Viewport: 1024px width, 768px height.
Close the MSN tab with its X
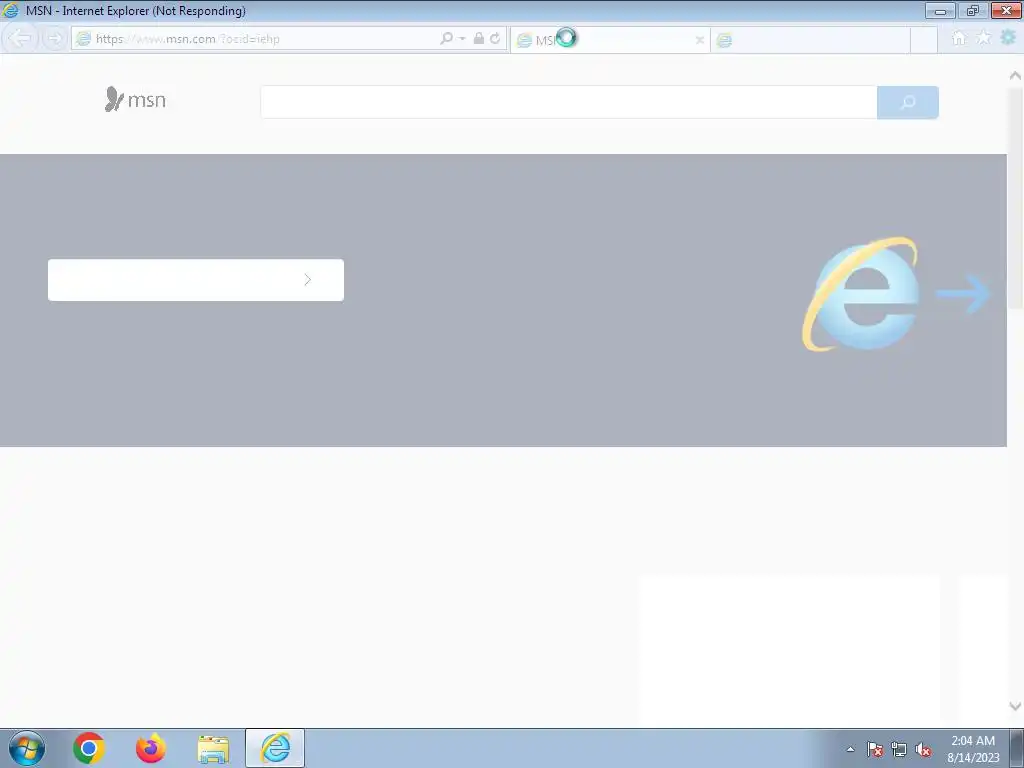(x=699, y=40)
